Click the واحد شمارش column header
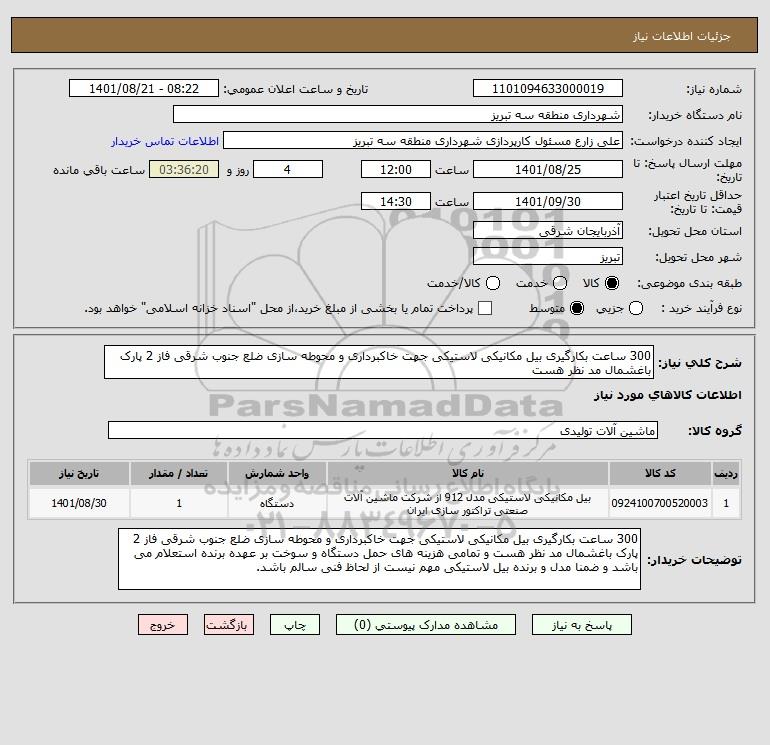 tap(277, 473)
